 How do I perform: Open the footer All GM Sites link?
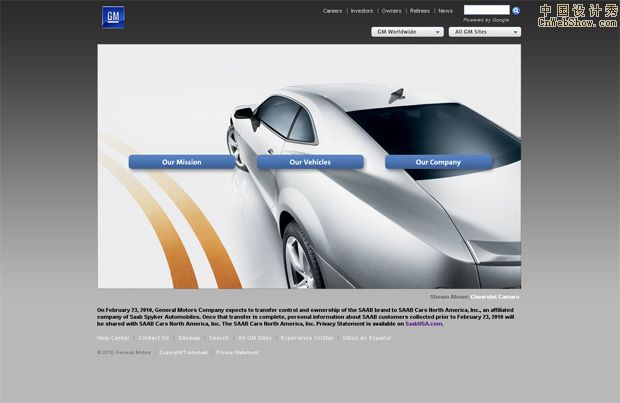point(255,338)
